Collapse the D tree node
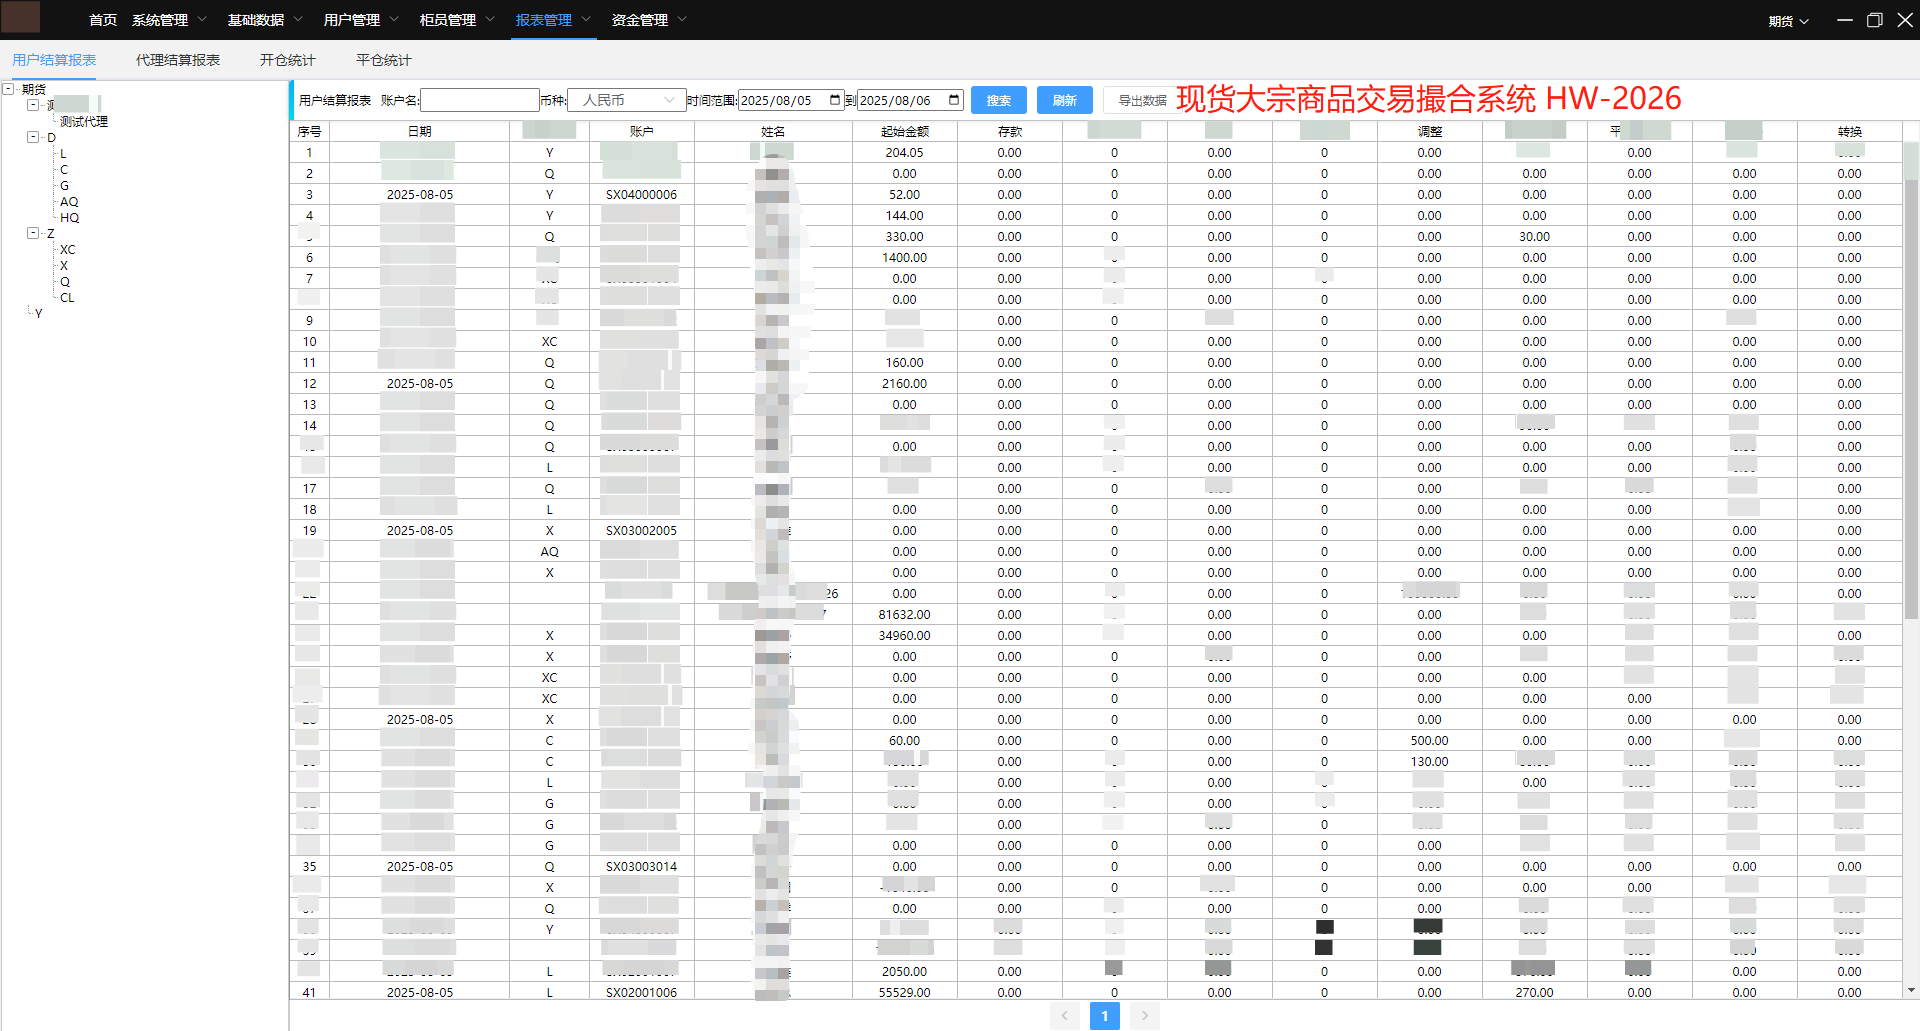The image size is (1920, 1031). (x=33, y=137)
